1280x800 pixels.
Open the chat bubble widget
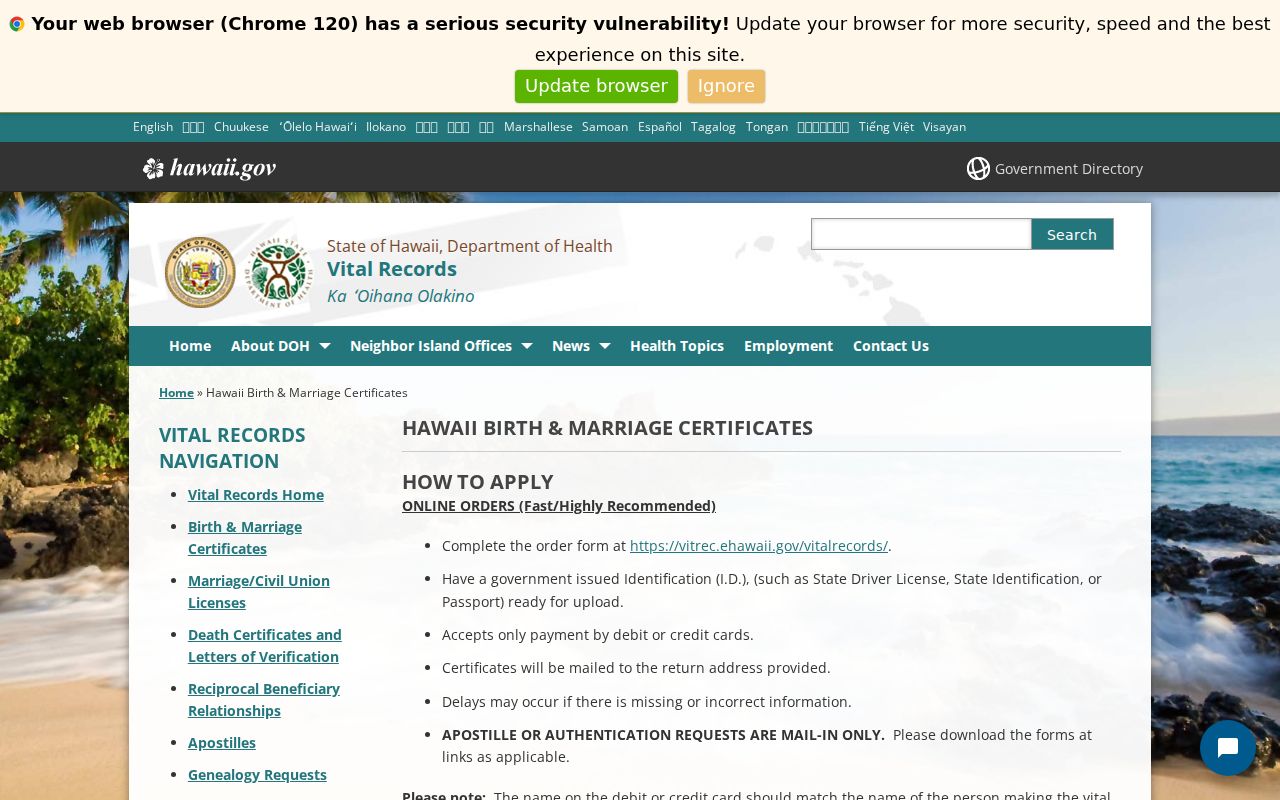pyautogui.click(x=1228, y=748)
